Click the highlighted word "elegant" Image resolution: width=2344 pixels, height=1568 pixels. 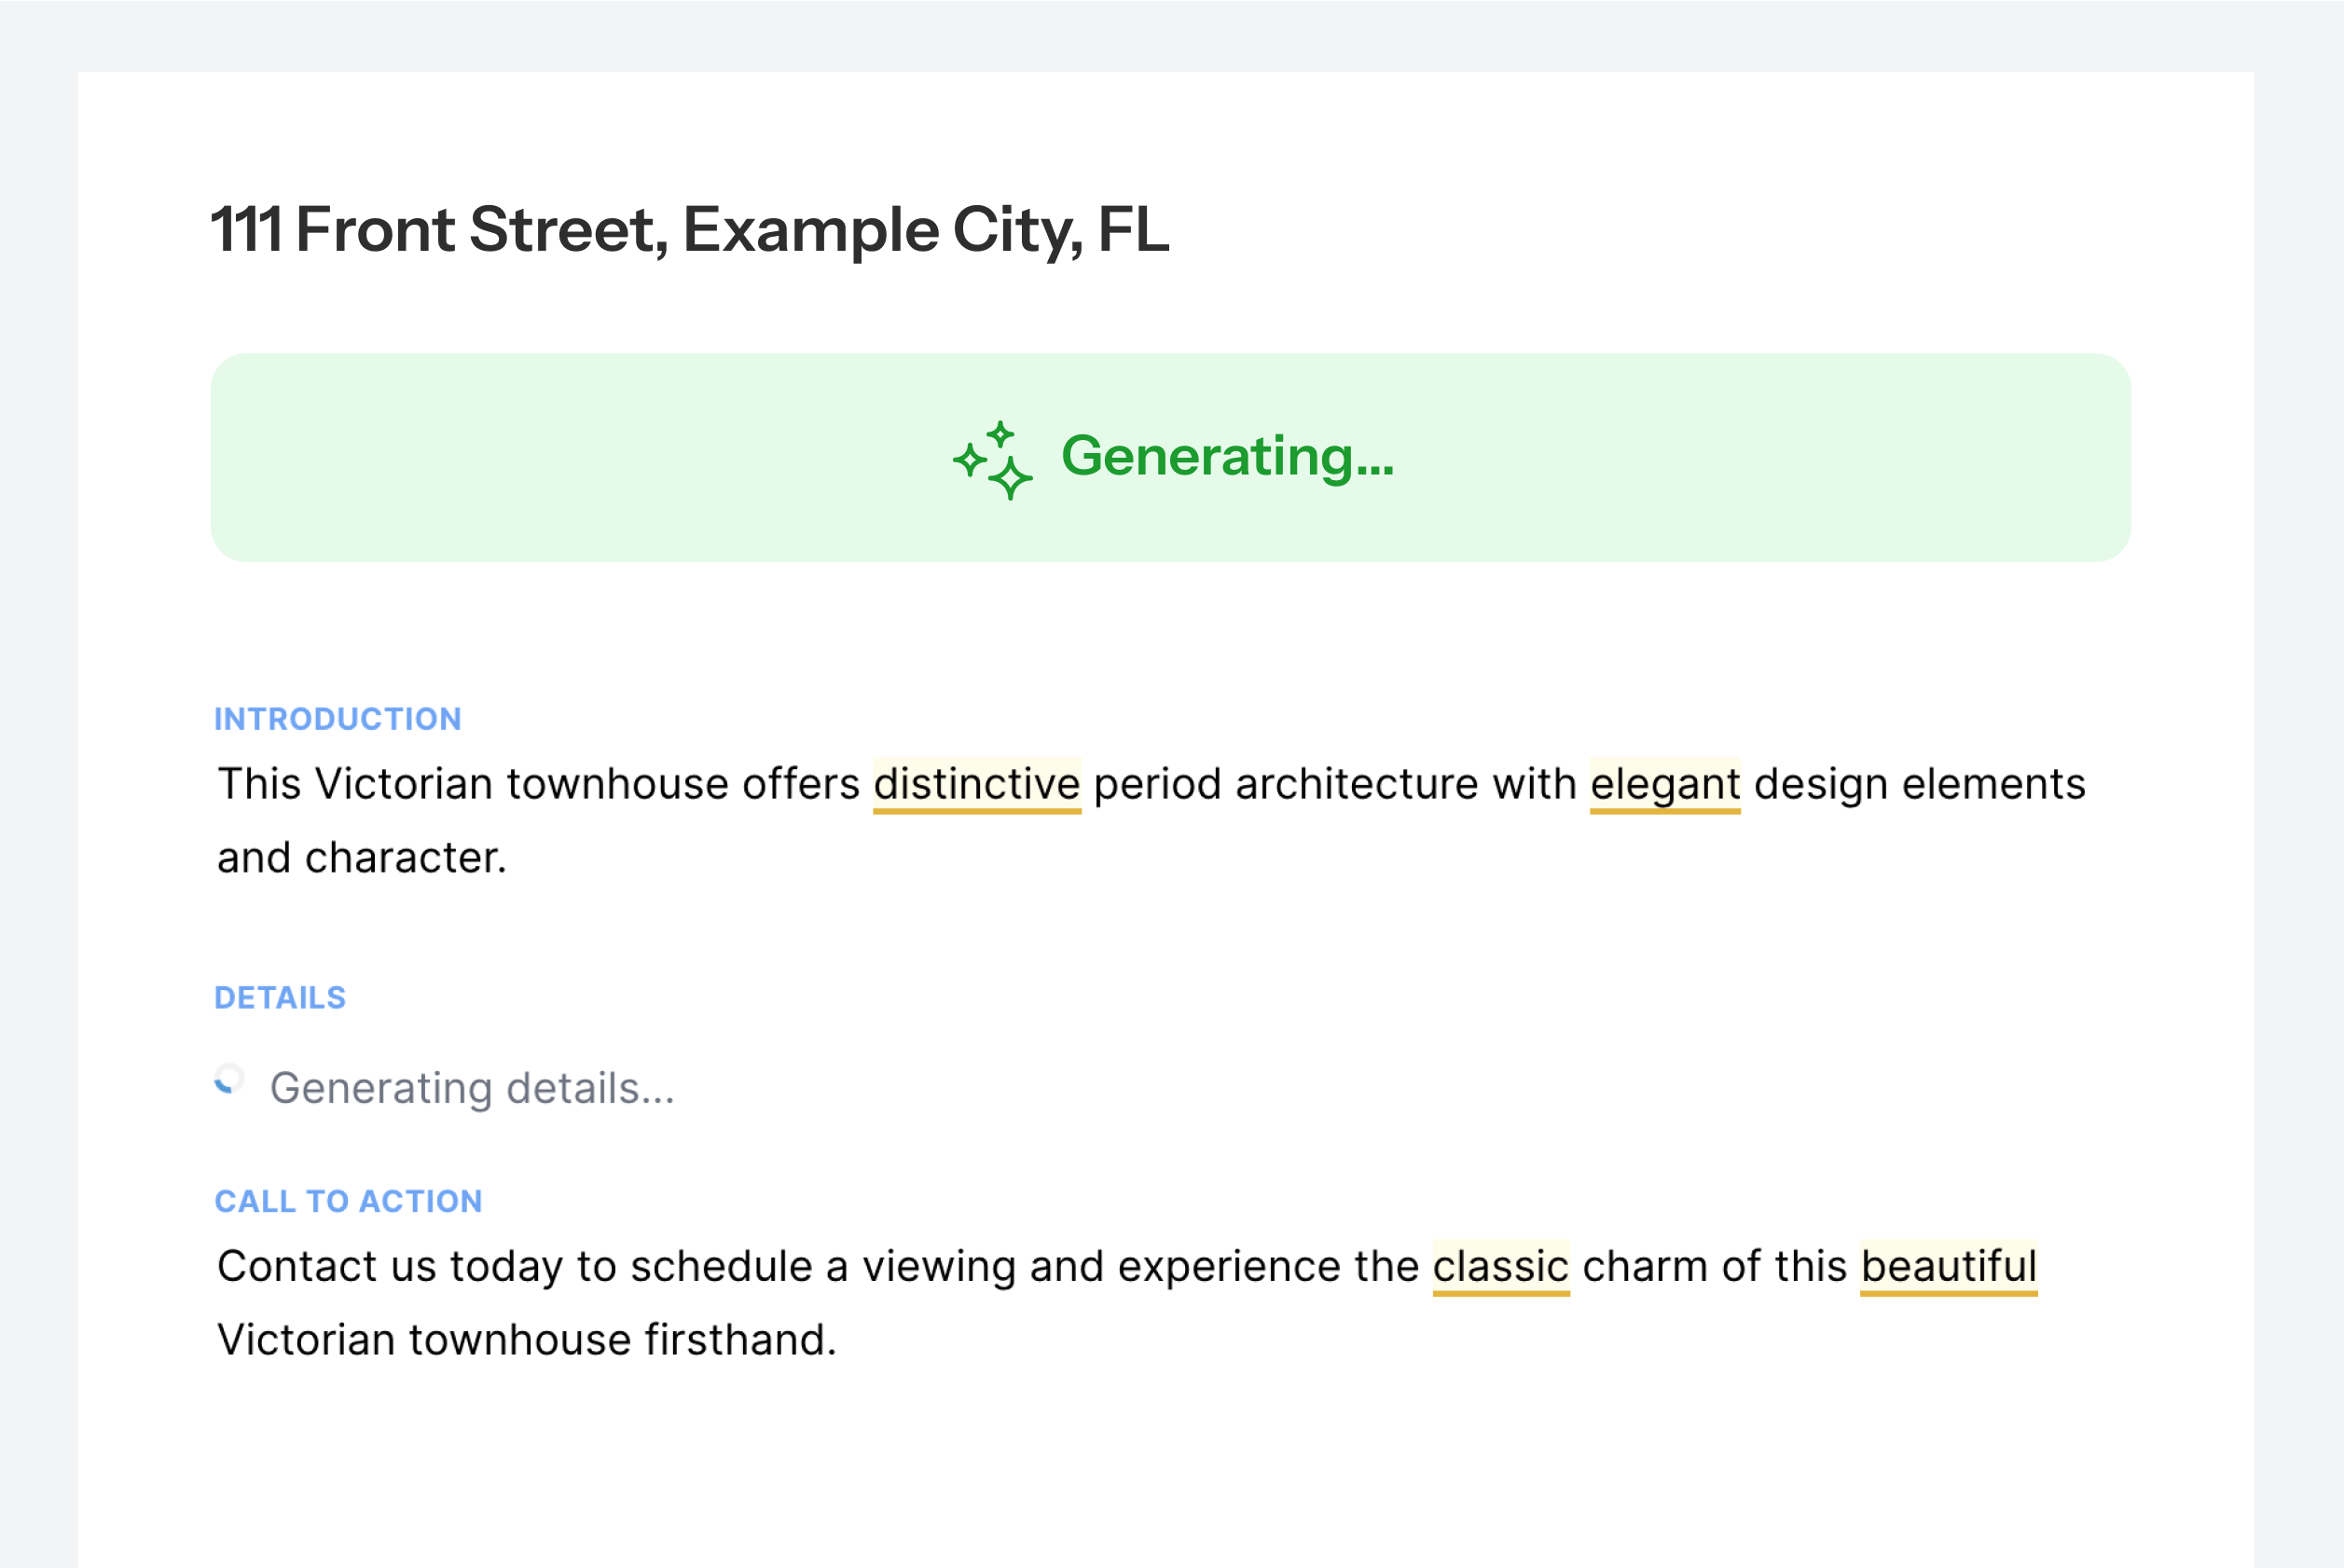point(1664,785)
